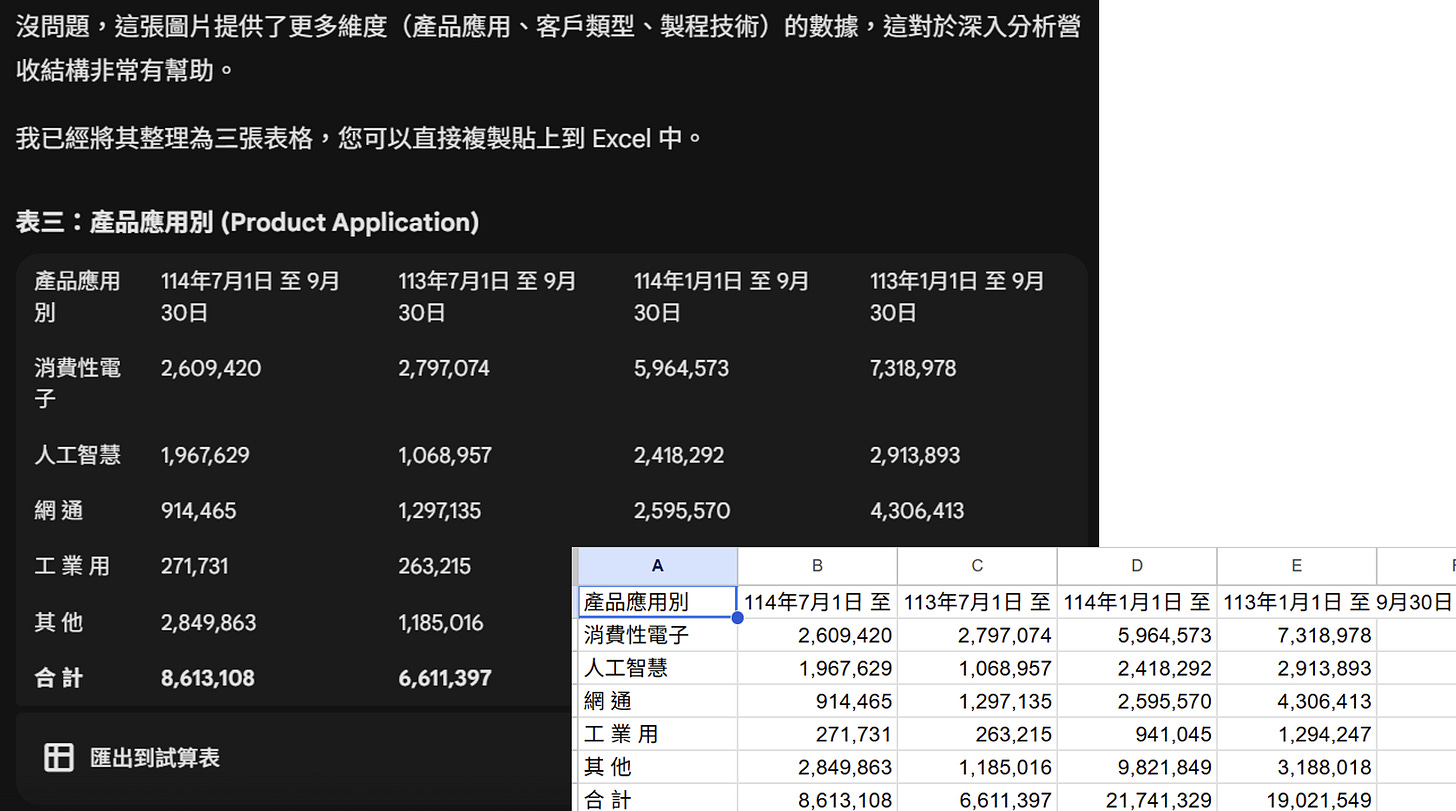Select spreadsheet cell 合 計 in column A
Viewport: 1456px width, 811px height.
click(657, 798)
